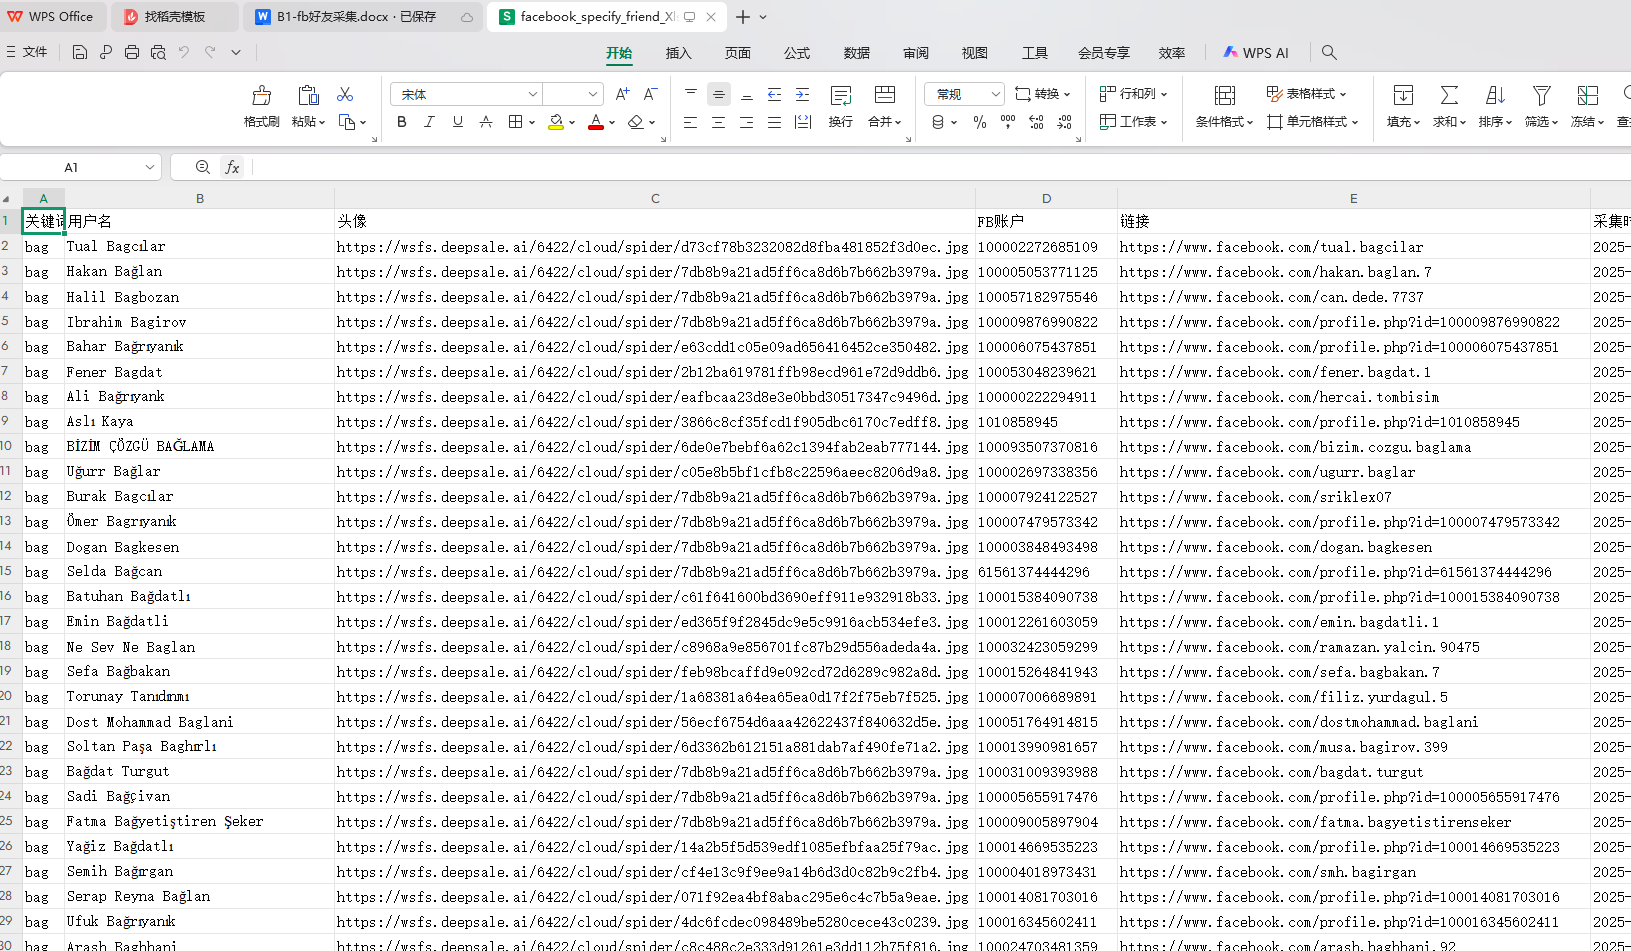Click the Filter (筛选) funnel icon

coord(1541,96)
